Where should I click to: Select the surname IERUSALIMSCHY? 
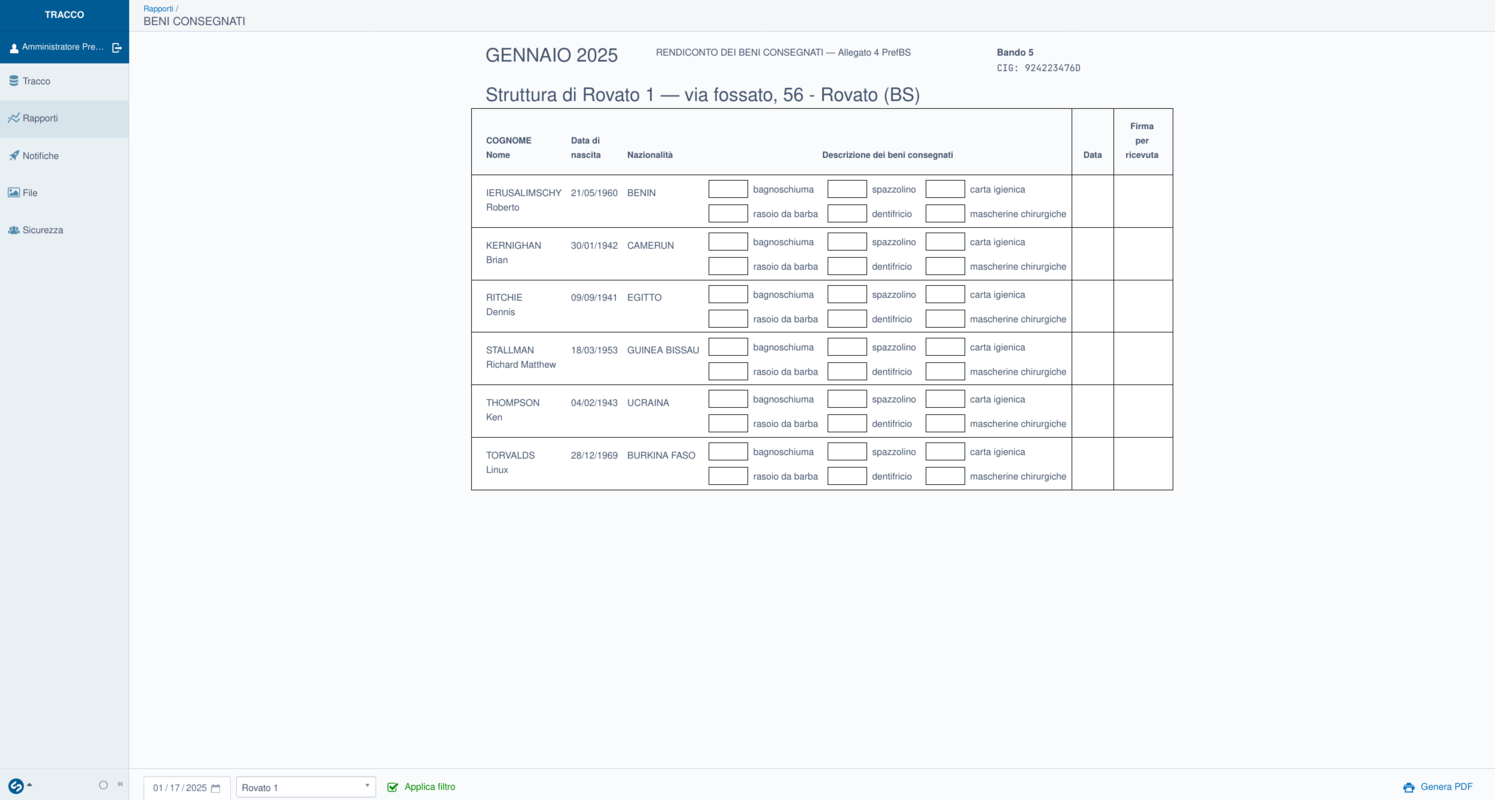tap(524, 193)
